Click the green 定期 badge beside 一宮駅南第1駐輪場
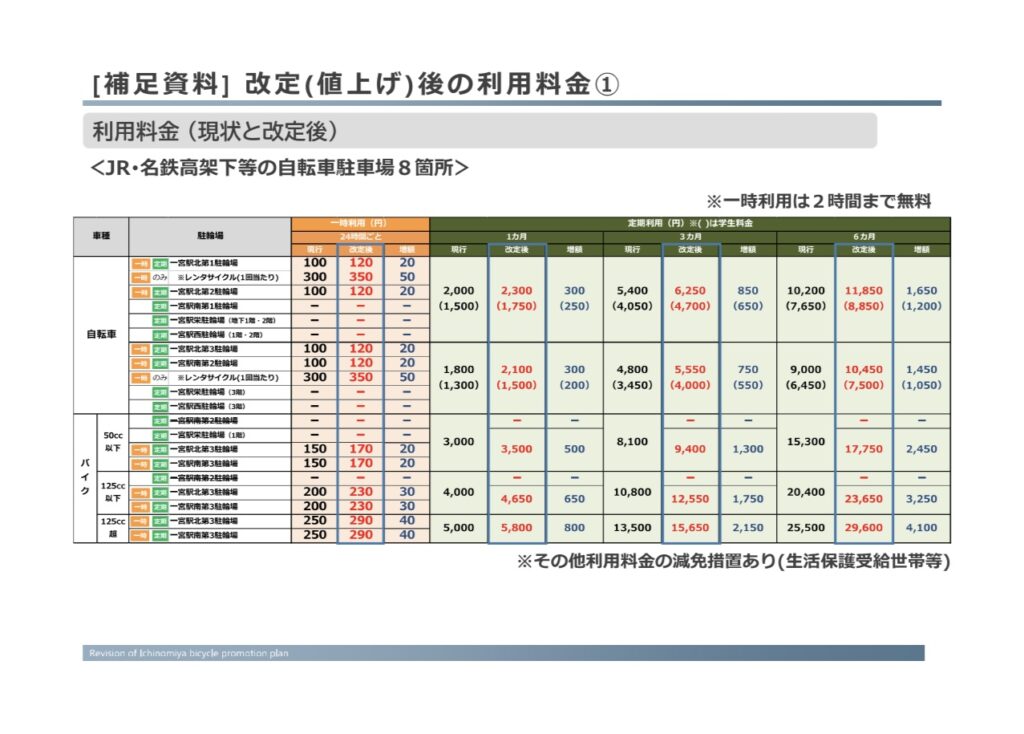1024x734 pixels. pos(159,306)
